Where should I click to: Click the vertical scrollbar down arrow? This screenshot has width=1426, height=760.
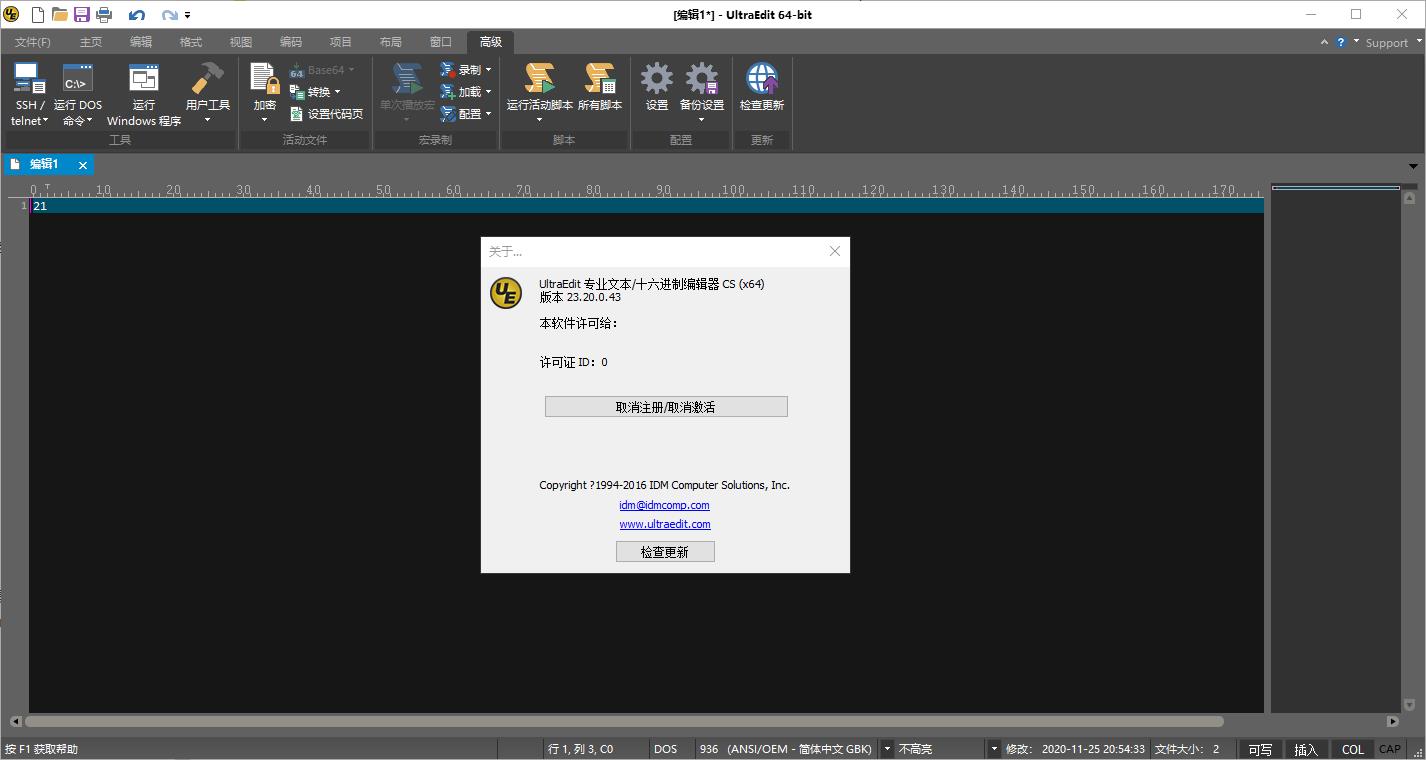[1410, 705]
